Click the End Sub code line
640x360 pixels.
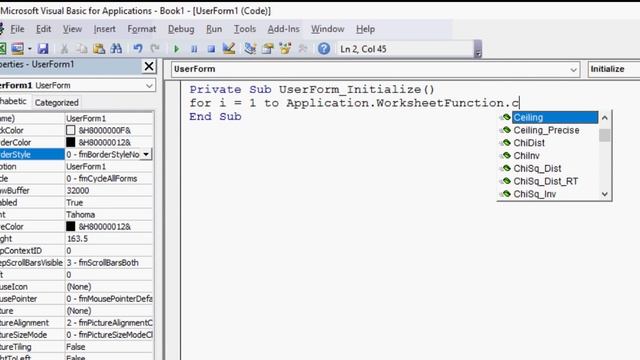pos(215,116)
